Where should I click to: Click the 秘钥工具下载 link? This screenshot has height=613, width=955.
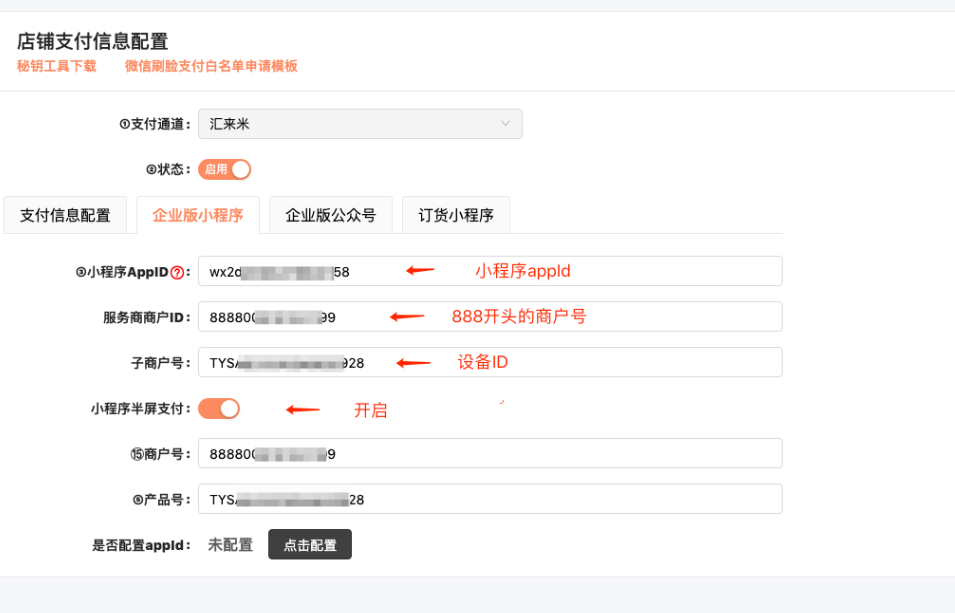click(57, 66)
